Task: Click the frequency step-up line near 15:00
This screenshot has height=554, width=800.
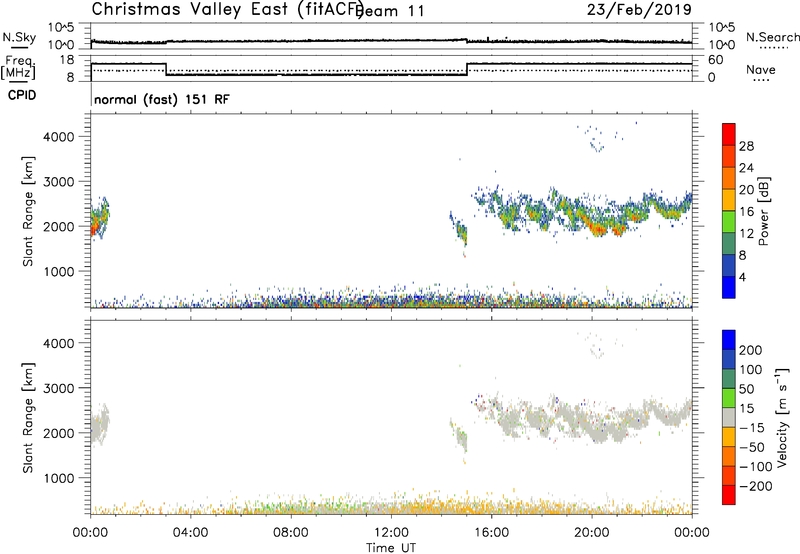Action: 467,69
